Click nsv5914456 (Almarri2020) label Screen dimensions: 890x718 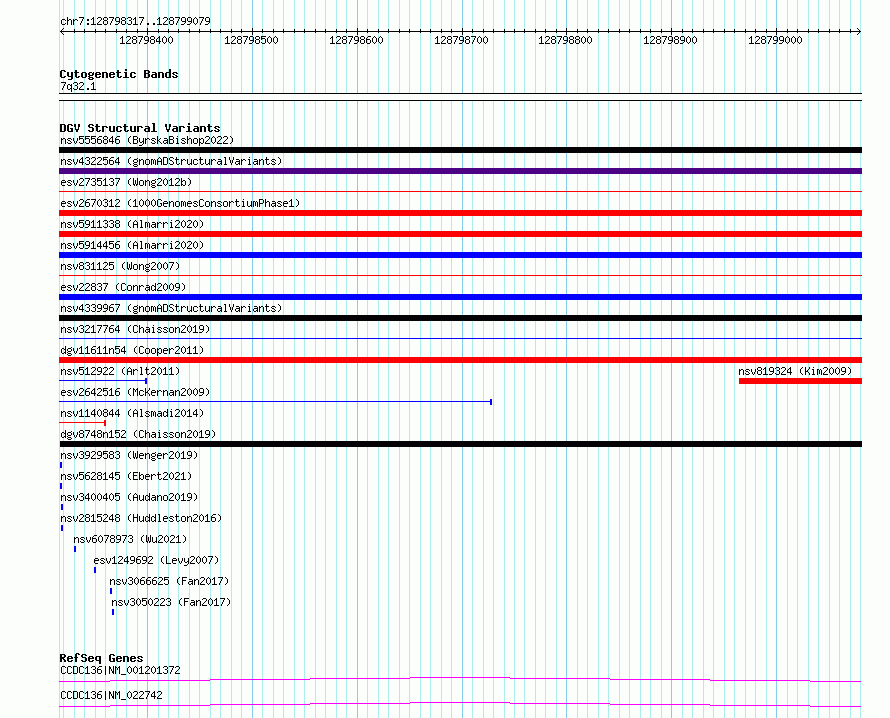pyautogui.click(x=132, y=245)
